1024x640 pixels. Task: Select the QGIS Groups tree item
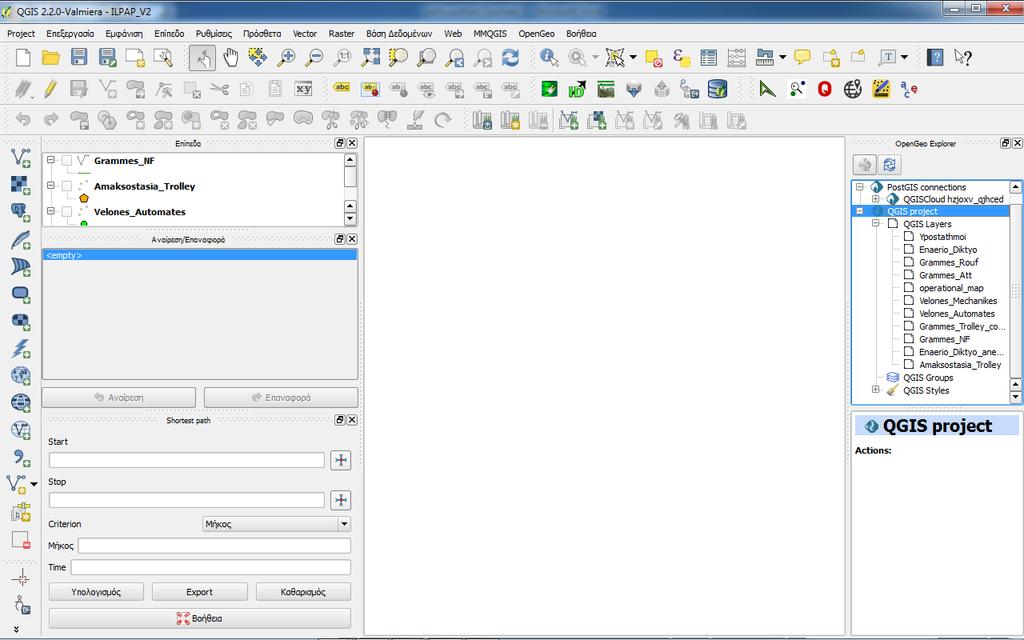point(927,377)
